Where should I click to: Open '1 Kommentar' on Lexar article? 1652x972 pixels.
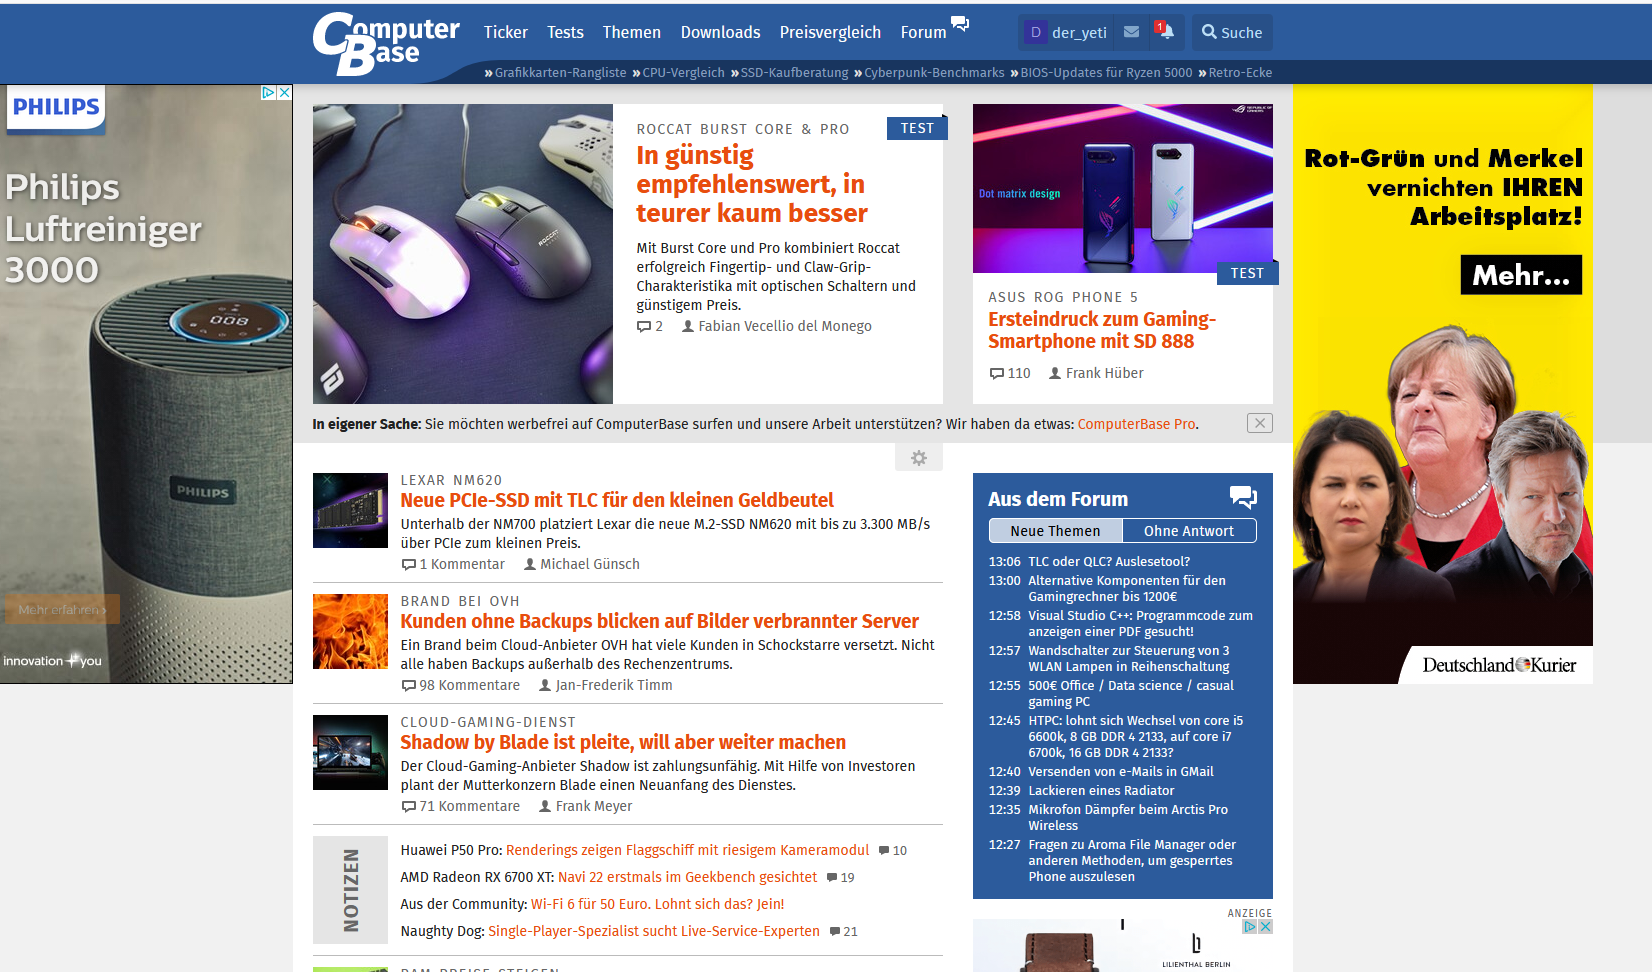(x=453, y=564)
